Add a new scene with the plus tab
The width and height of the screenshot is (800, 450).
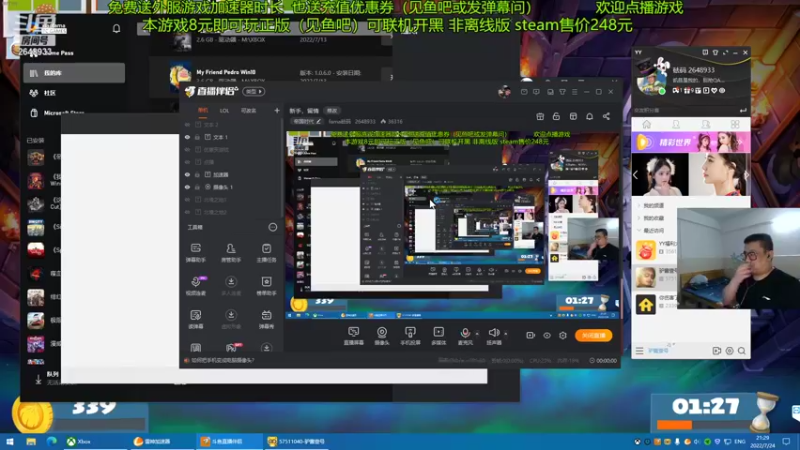pyautogui.click(x=277, y=110)
